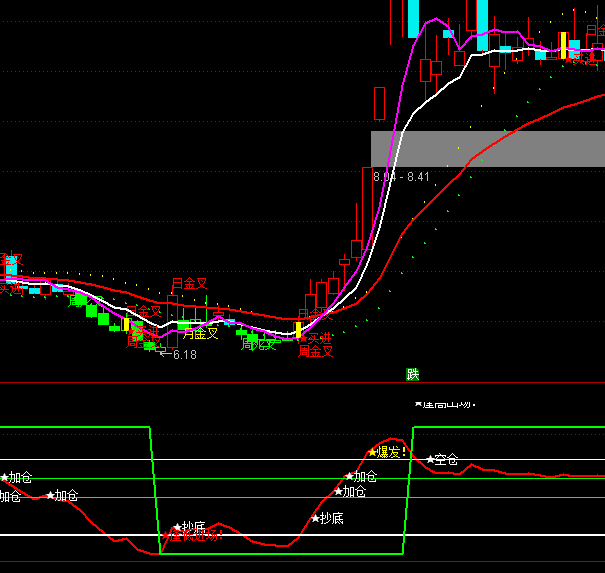Click the 6.18 low price arrow label

[180, 354]
